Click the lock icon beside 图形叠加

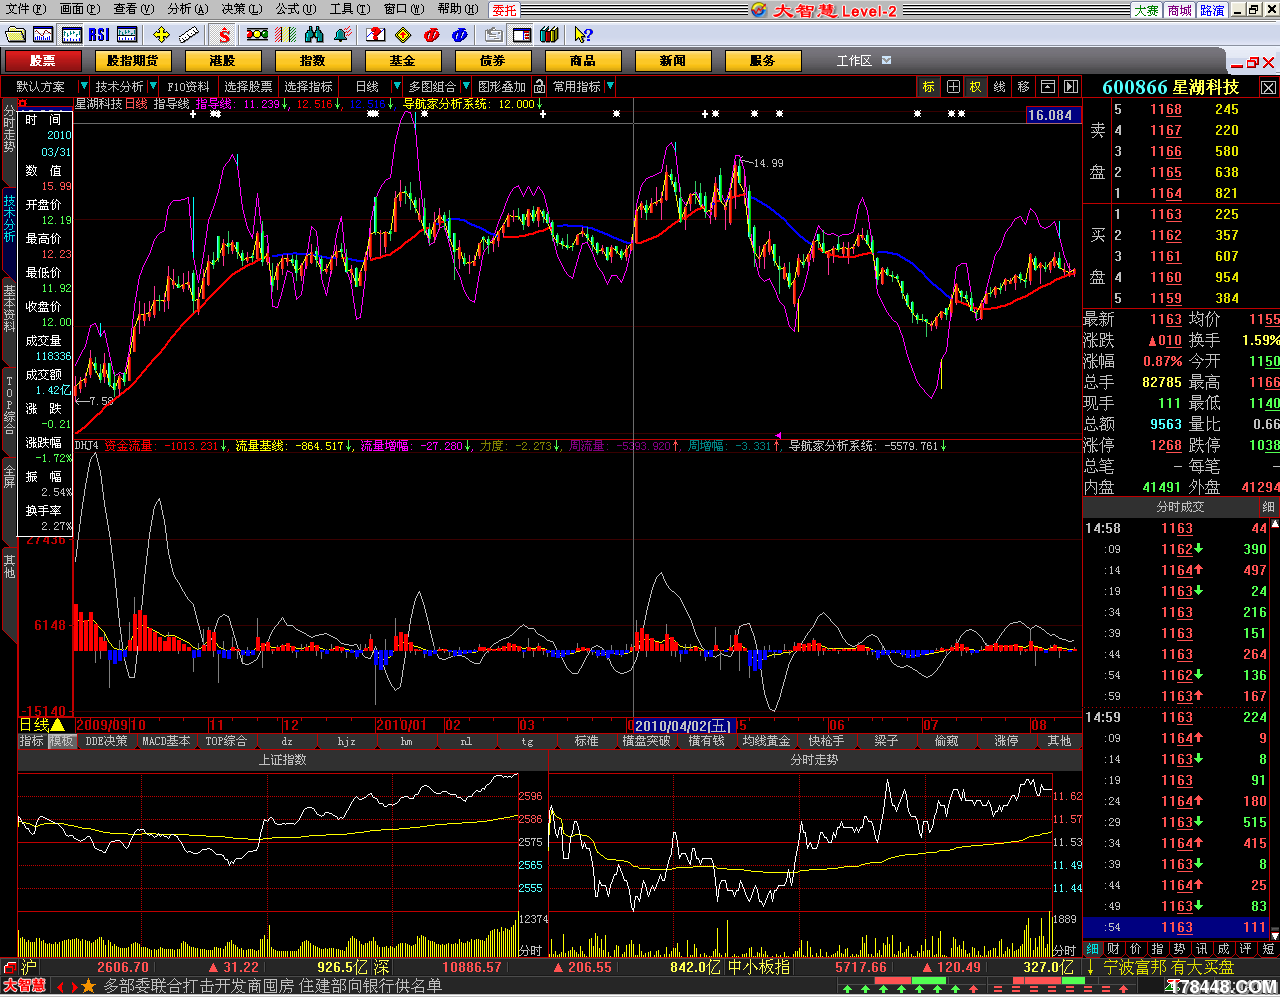point(540,87)
